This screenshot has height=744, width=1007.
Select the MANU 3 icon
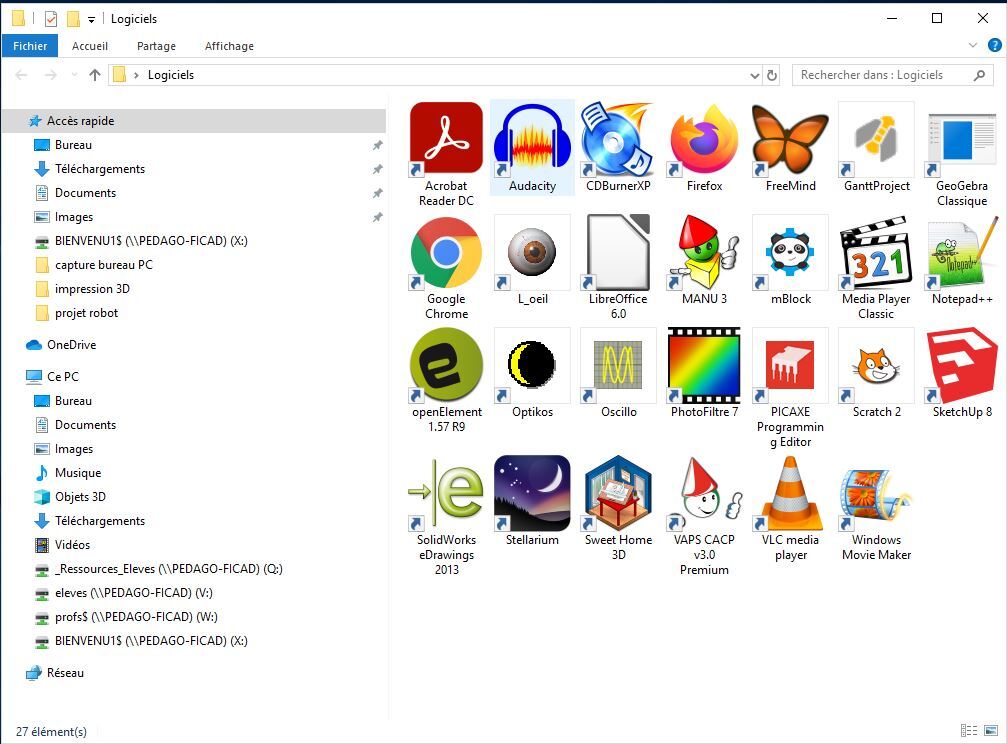click(705, 252)
